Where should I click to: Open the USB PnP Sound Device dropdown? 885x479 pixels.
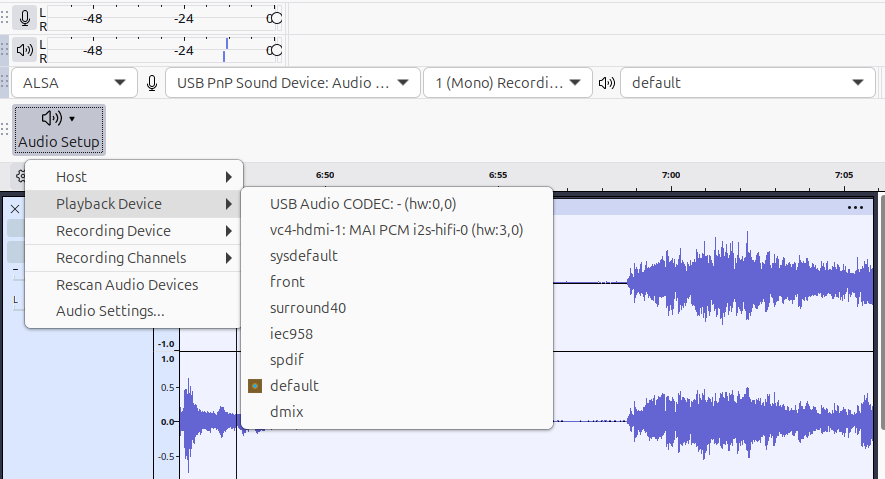click(292, 83)
